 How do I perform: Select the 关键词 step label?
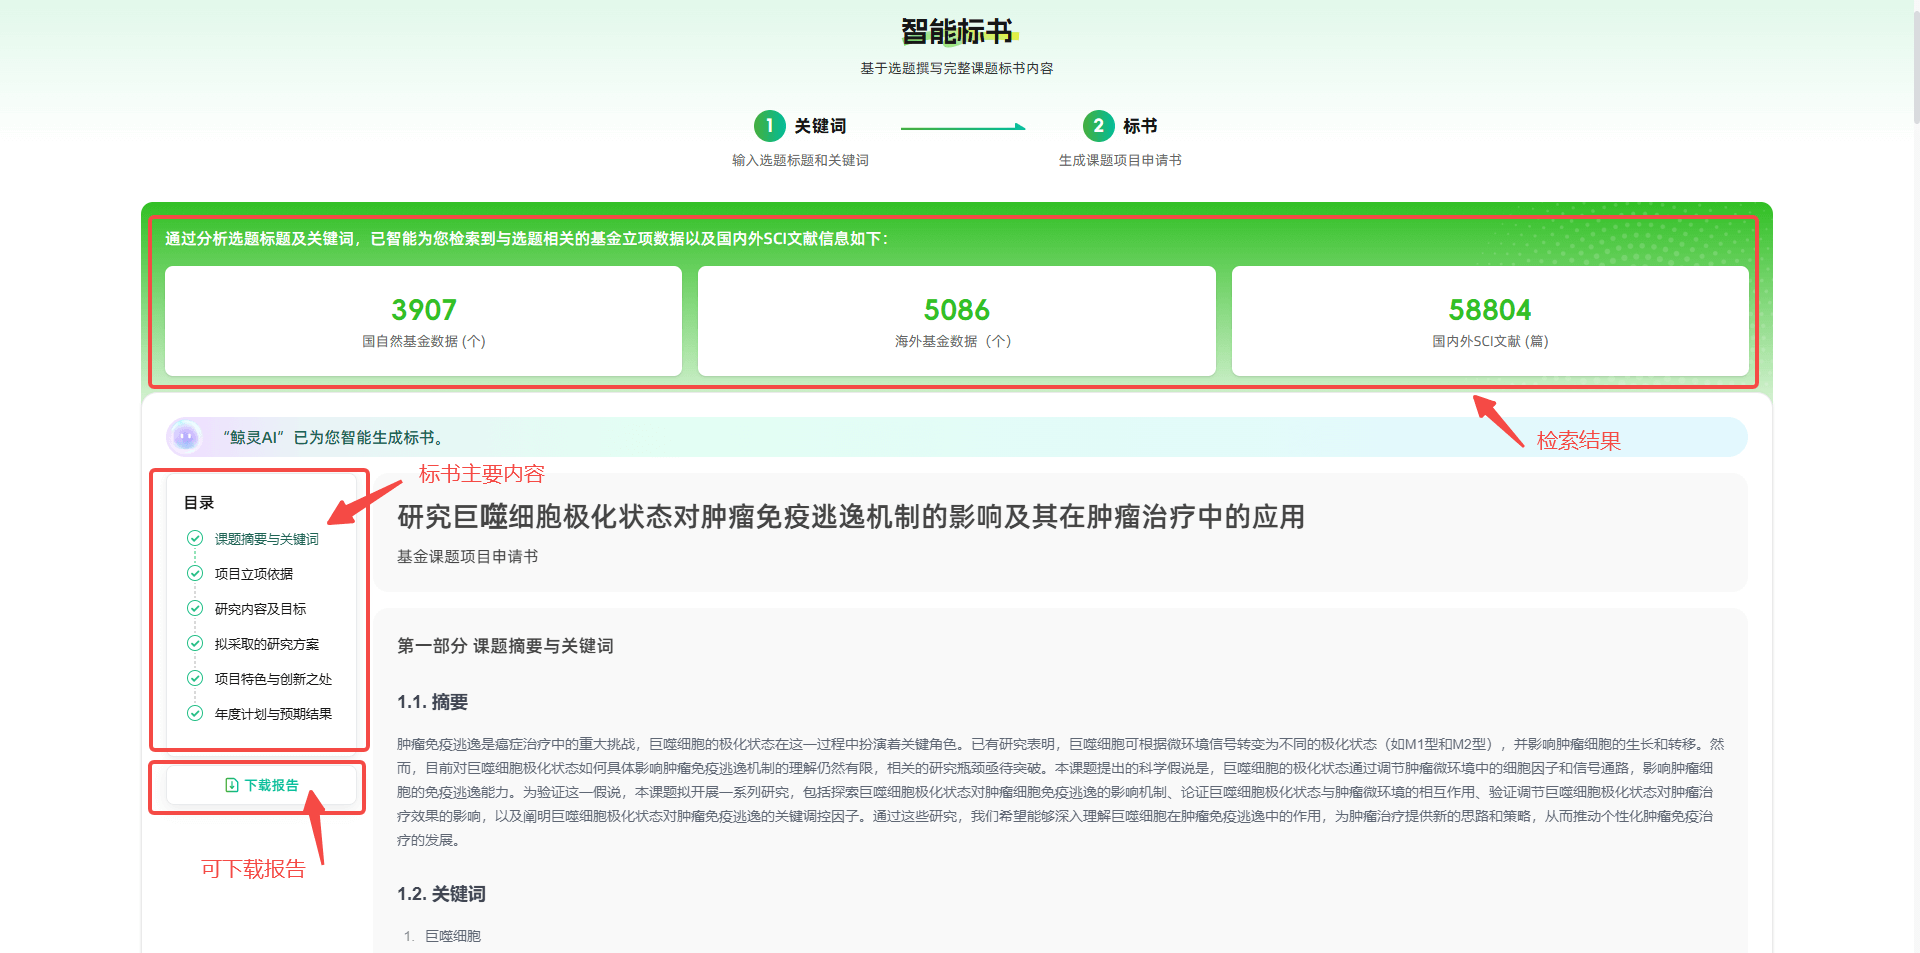point(820,126)
